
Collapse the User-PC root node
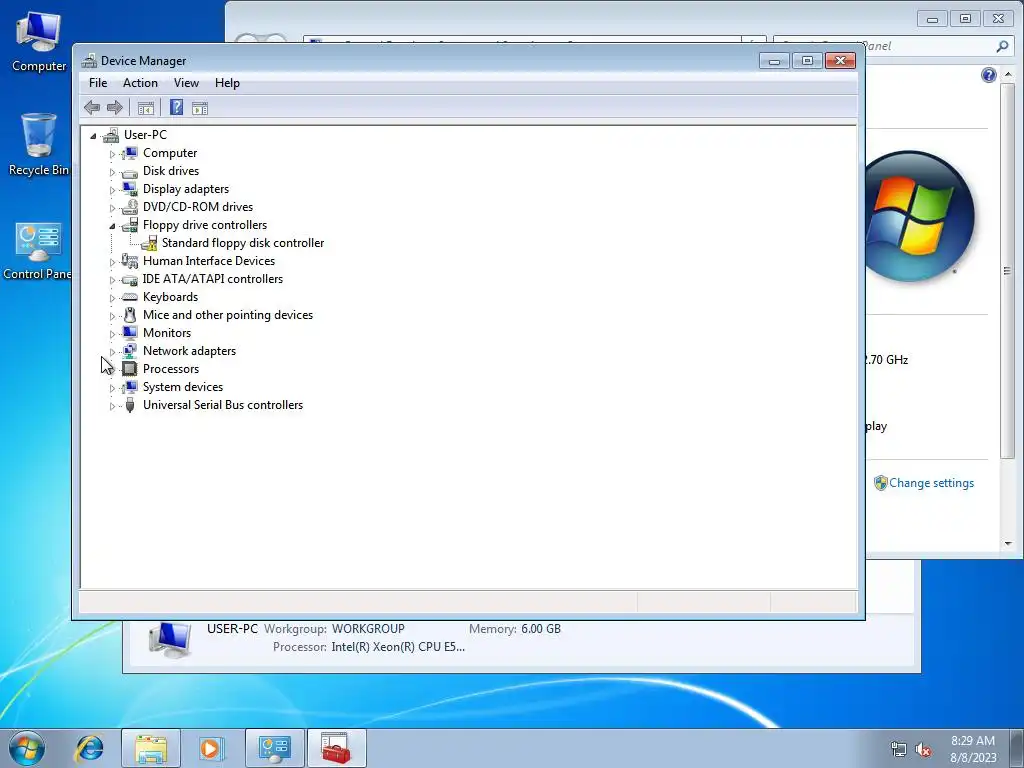(93, 136)
